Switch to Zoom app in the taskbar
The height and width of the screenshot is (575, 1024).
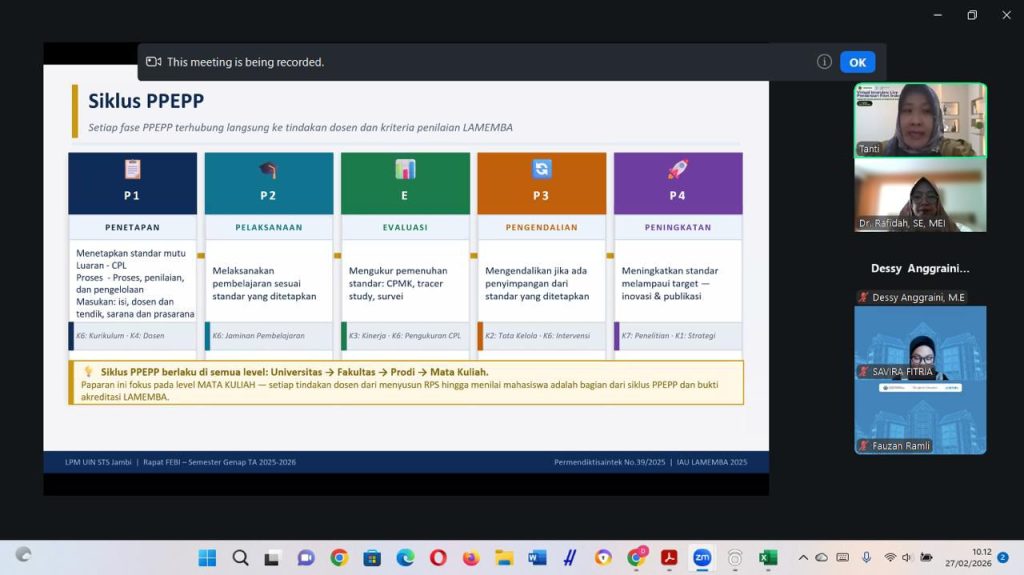(x=702, y=557)
